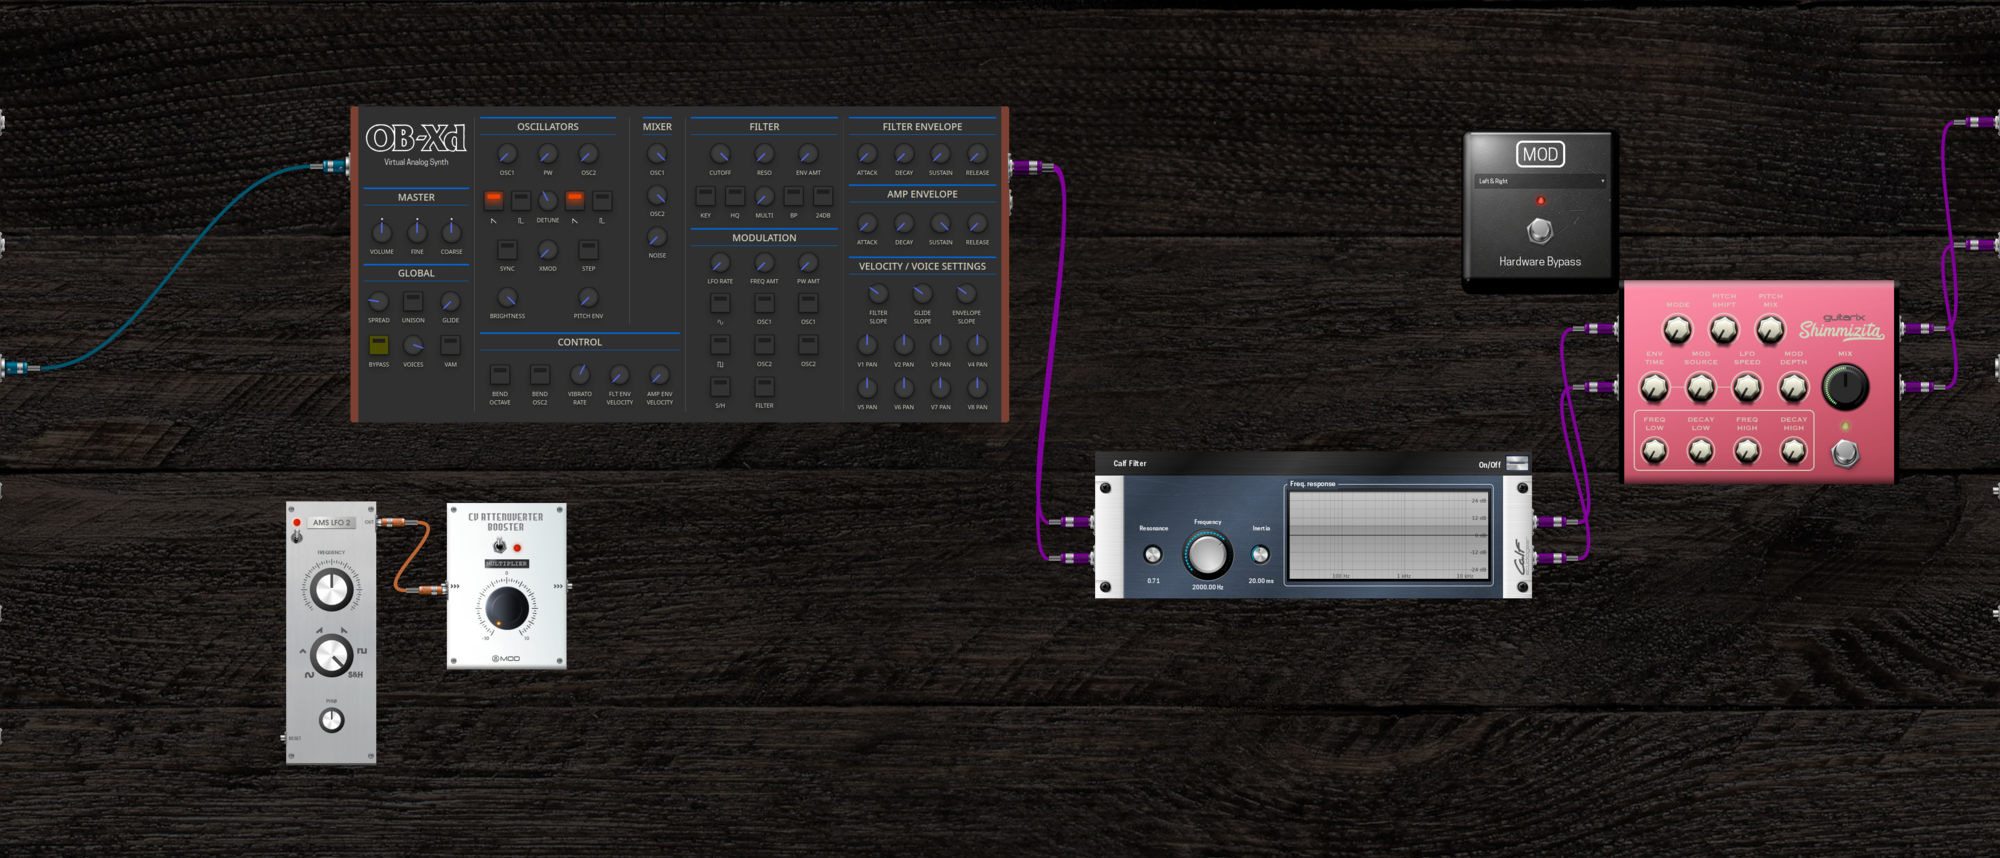
Task: Enable the sine LFO wave in Modulation
Action: 720,302
